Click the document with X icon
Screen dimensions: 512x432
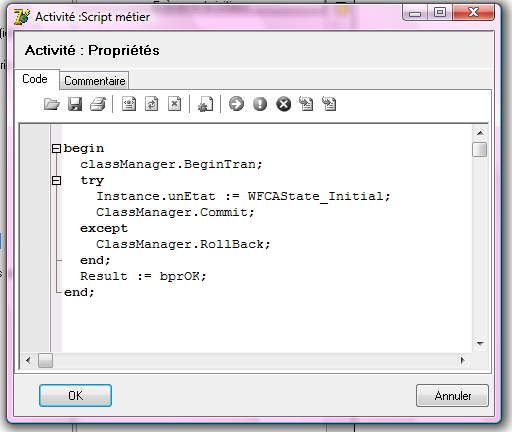pos(174,104)
